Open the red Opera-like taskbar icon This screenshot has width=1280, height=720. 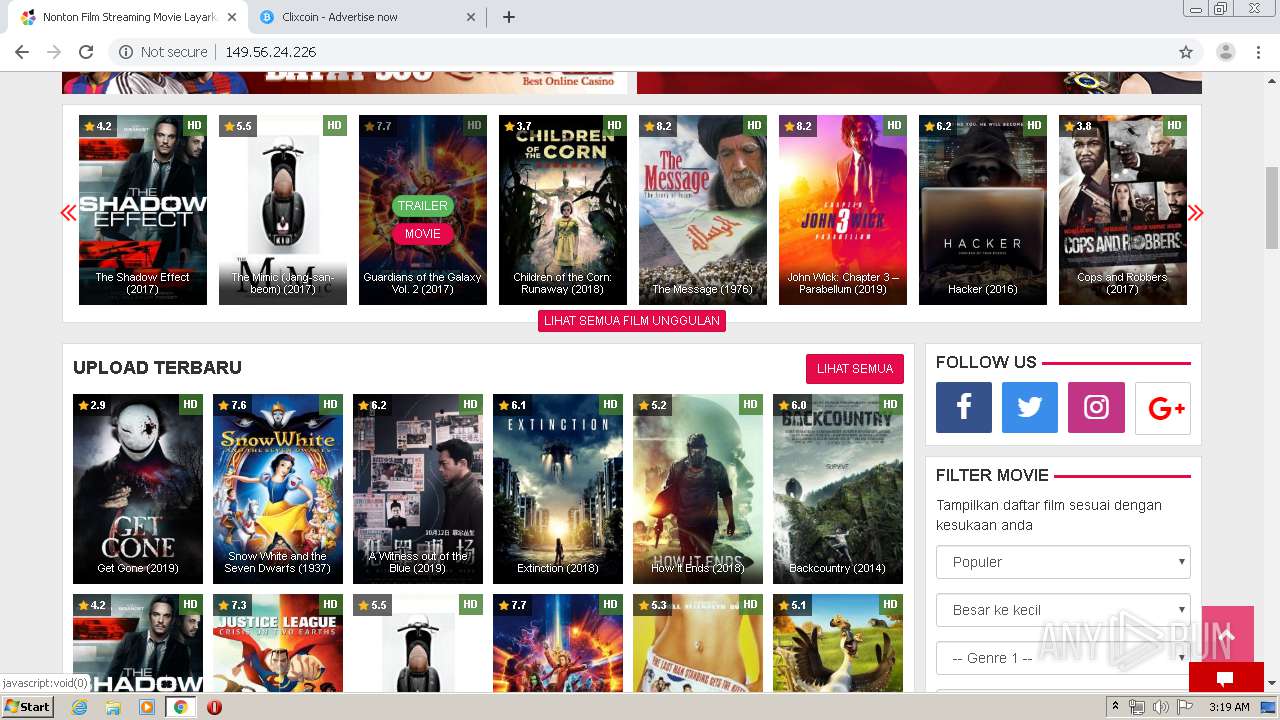coord(214,707)
